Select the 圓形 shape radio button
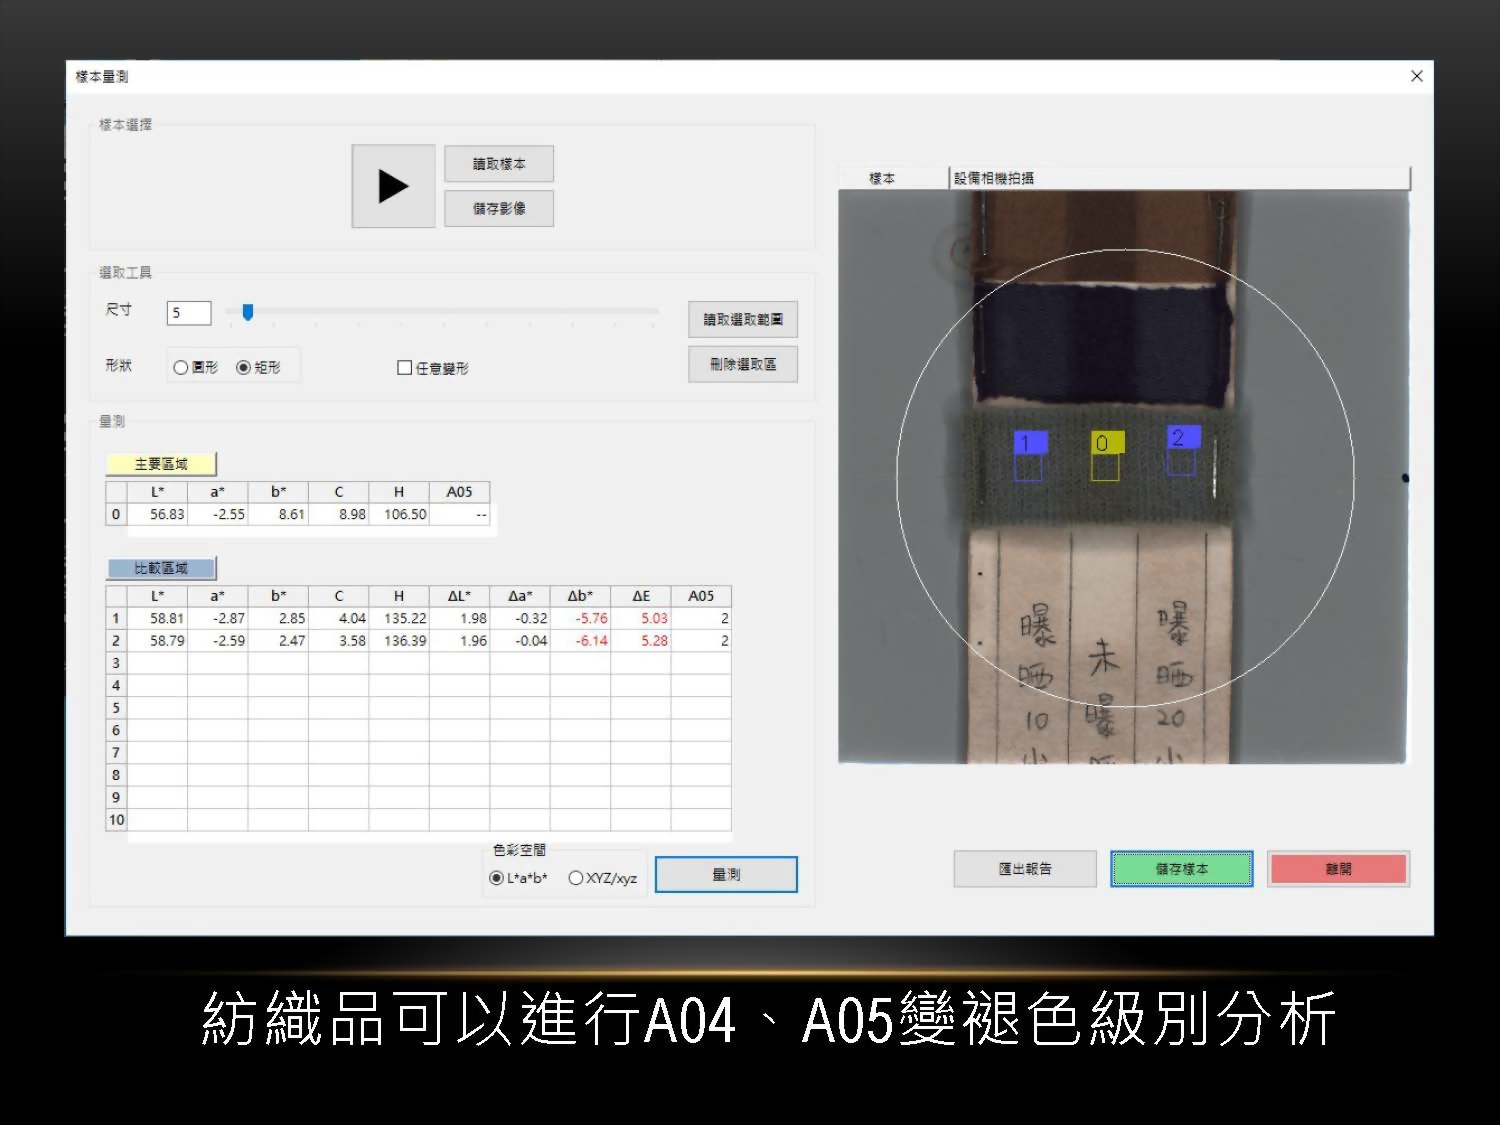 point(181,368)
